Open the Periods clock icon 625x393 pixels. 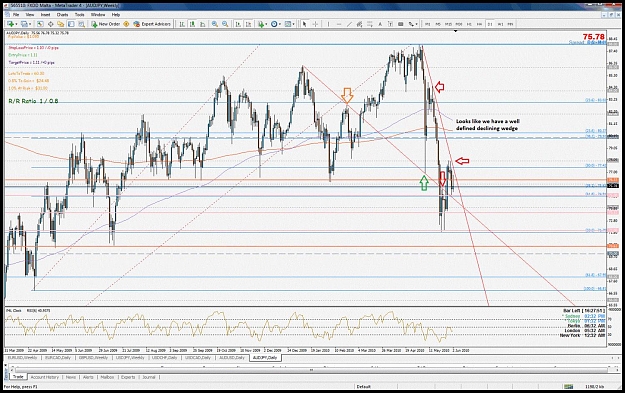point(274,24)
